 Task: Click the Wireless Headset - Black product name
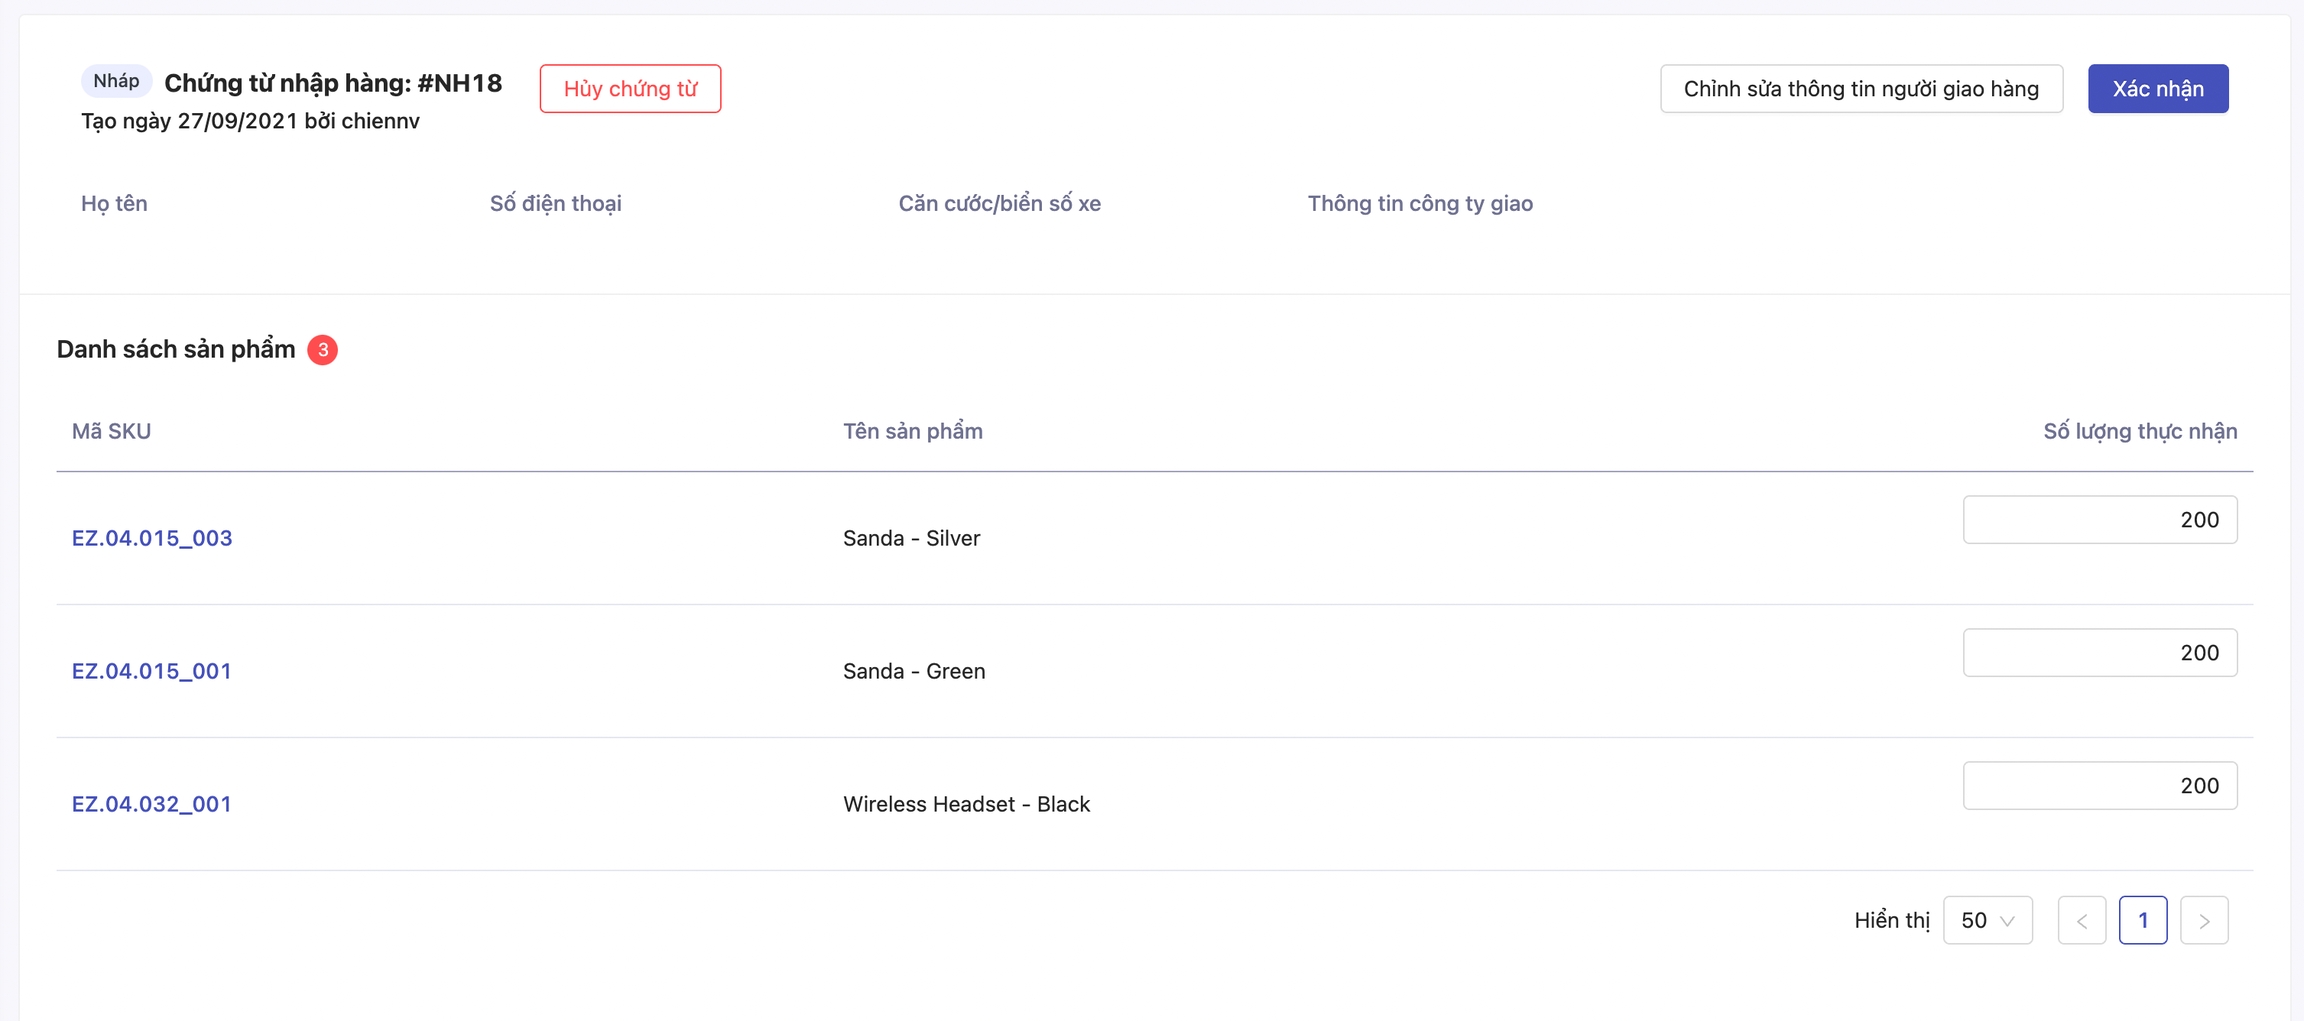click(966, 804)
